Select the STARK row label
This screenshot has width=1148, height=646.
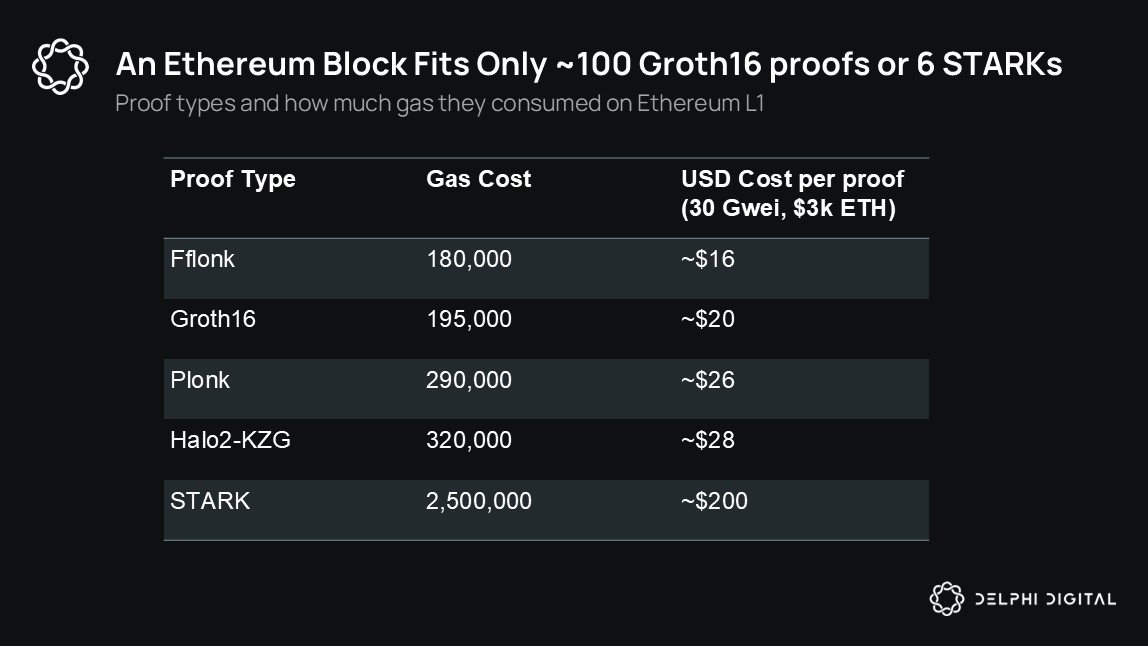(210, 500)
